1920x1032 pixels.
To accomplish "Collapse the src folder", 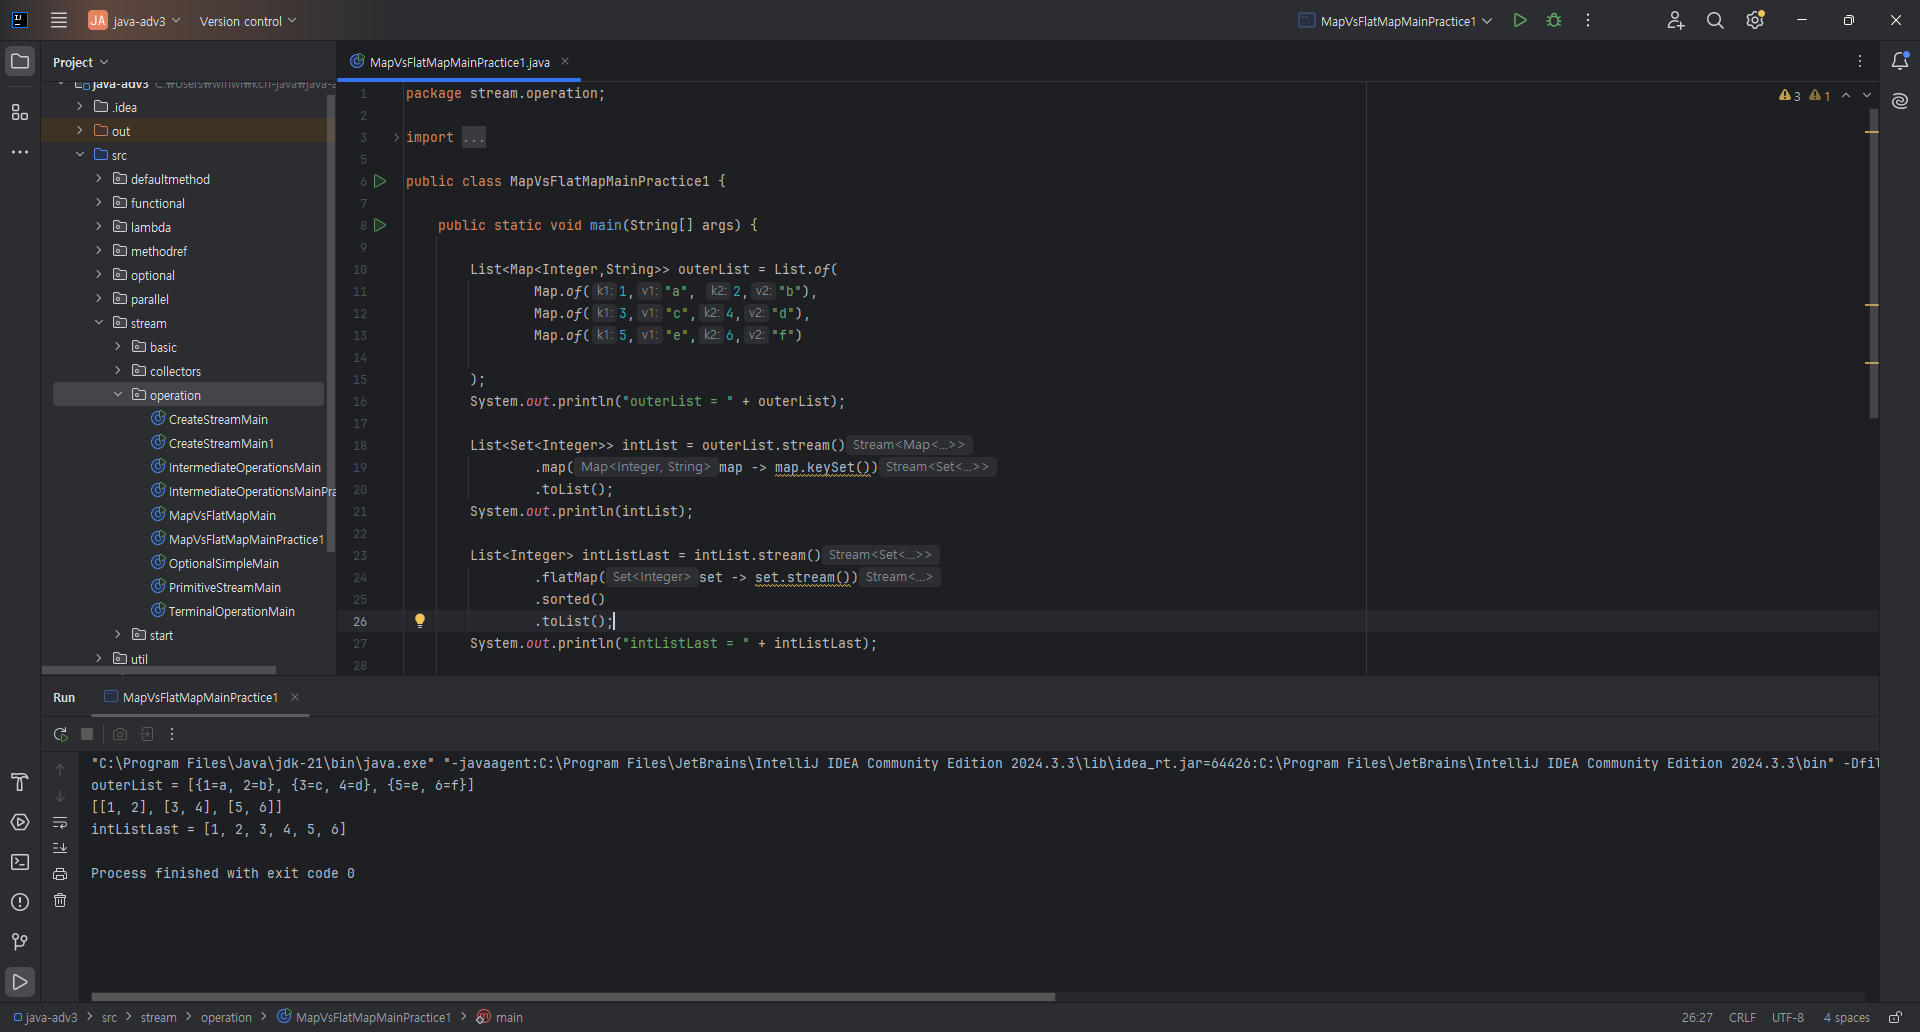I will pyautogui.click(x=80, y=154).
